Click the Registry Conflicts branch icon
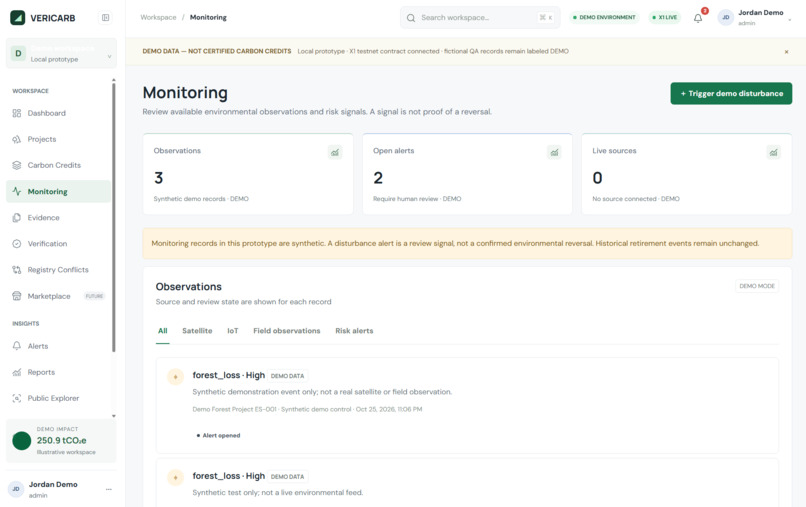Screen dimensions: 806x507 (17, 270)
